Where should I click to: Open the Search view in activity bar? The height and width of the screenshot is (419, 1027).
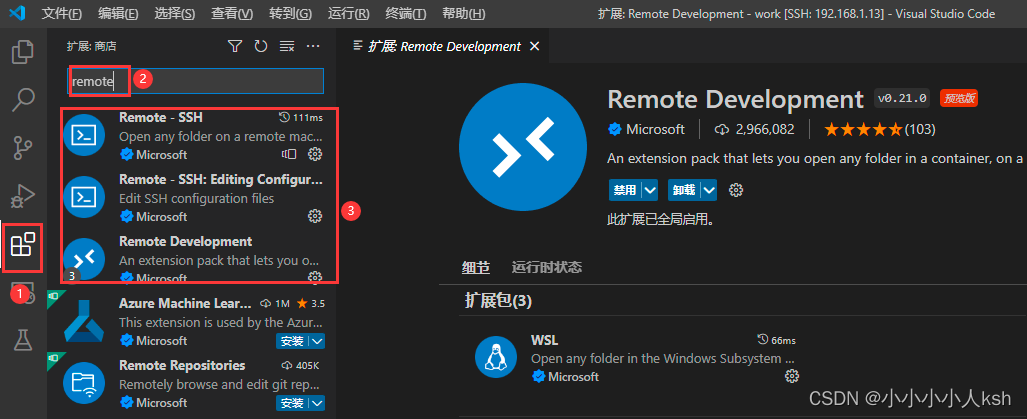(24, 100)
